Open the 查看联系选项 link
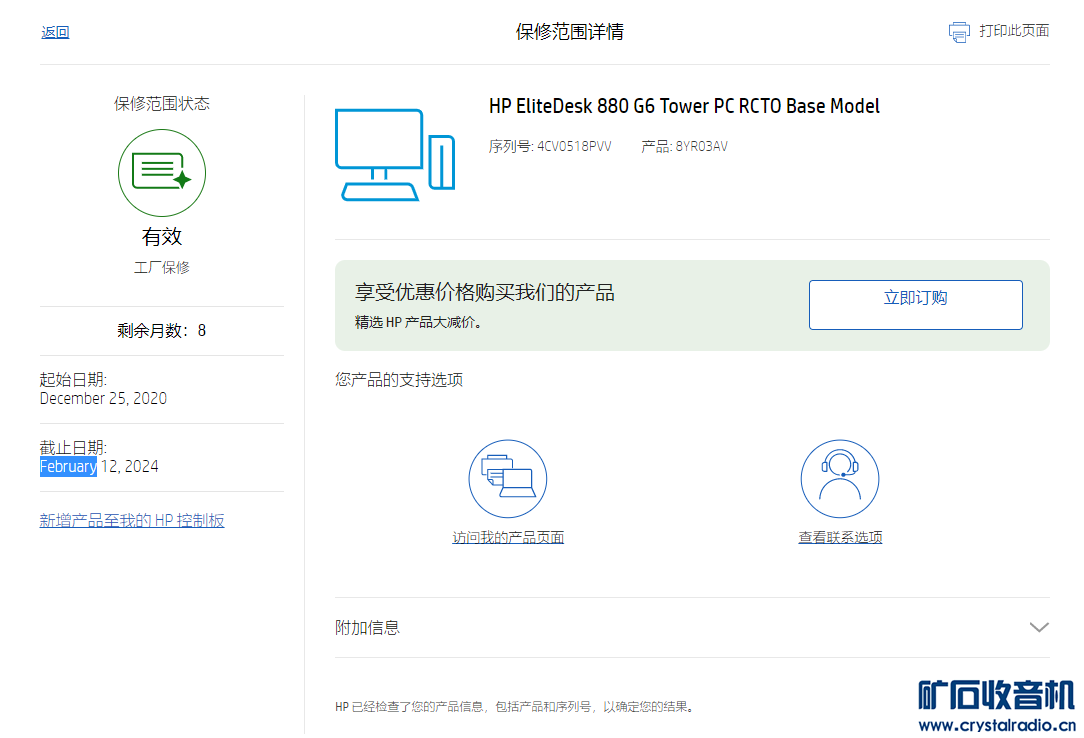This screenshot has height=738, width=1084. [x=840, y=538]
